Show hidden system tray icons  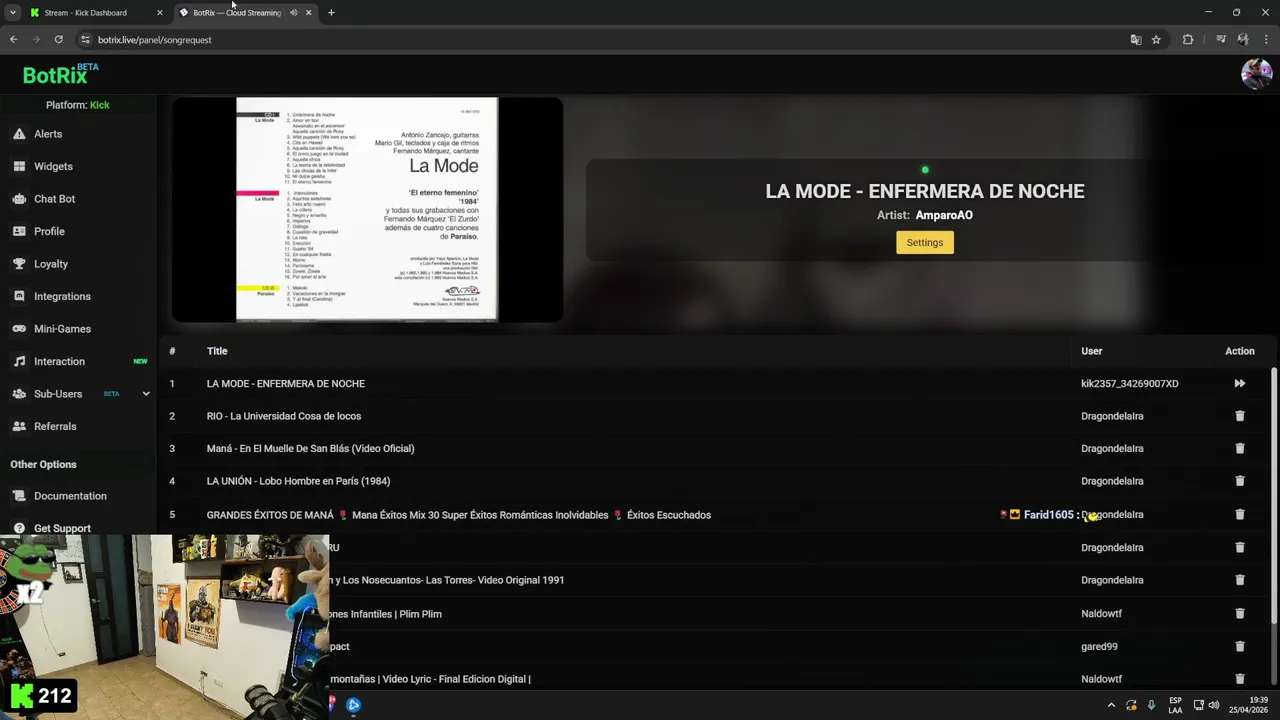click(x=1111, y=705)
